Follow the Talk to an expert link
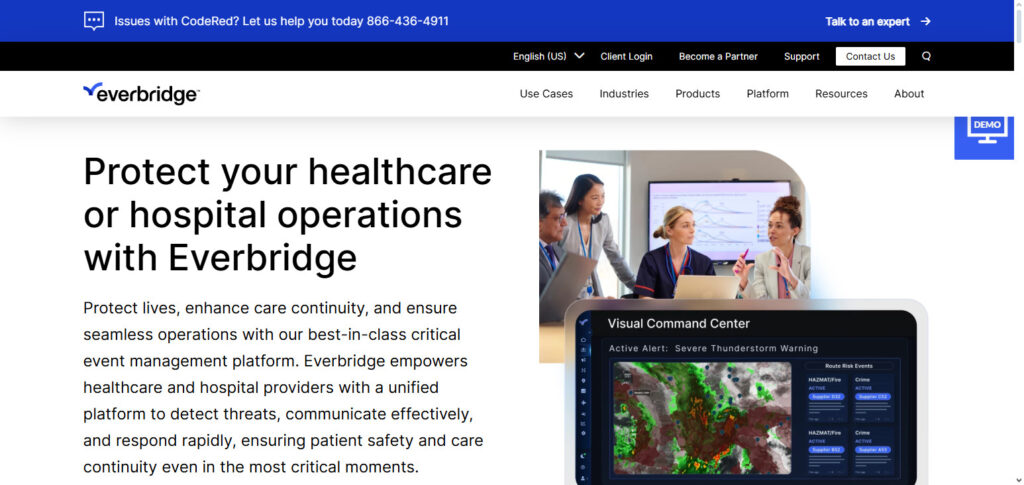Image resolution: width=1024 pixels, height=485 pixels. (x=867, y=22)
